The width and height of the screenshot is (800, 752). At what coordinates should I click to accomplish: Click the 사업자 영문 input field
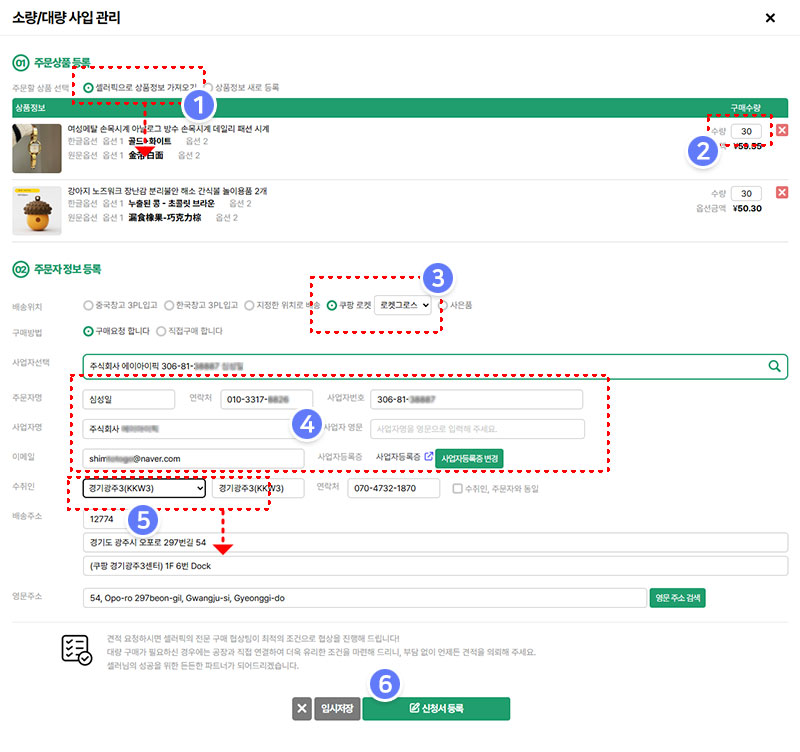(x=477, y=429)
